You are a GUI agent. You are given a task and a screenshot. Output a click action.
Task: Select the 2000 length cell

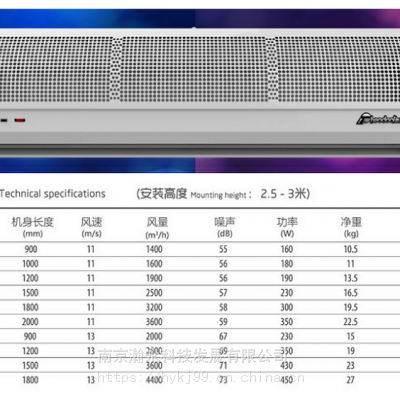point(30,322)
